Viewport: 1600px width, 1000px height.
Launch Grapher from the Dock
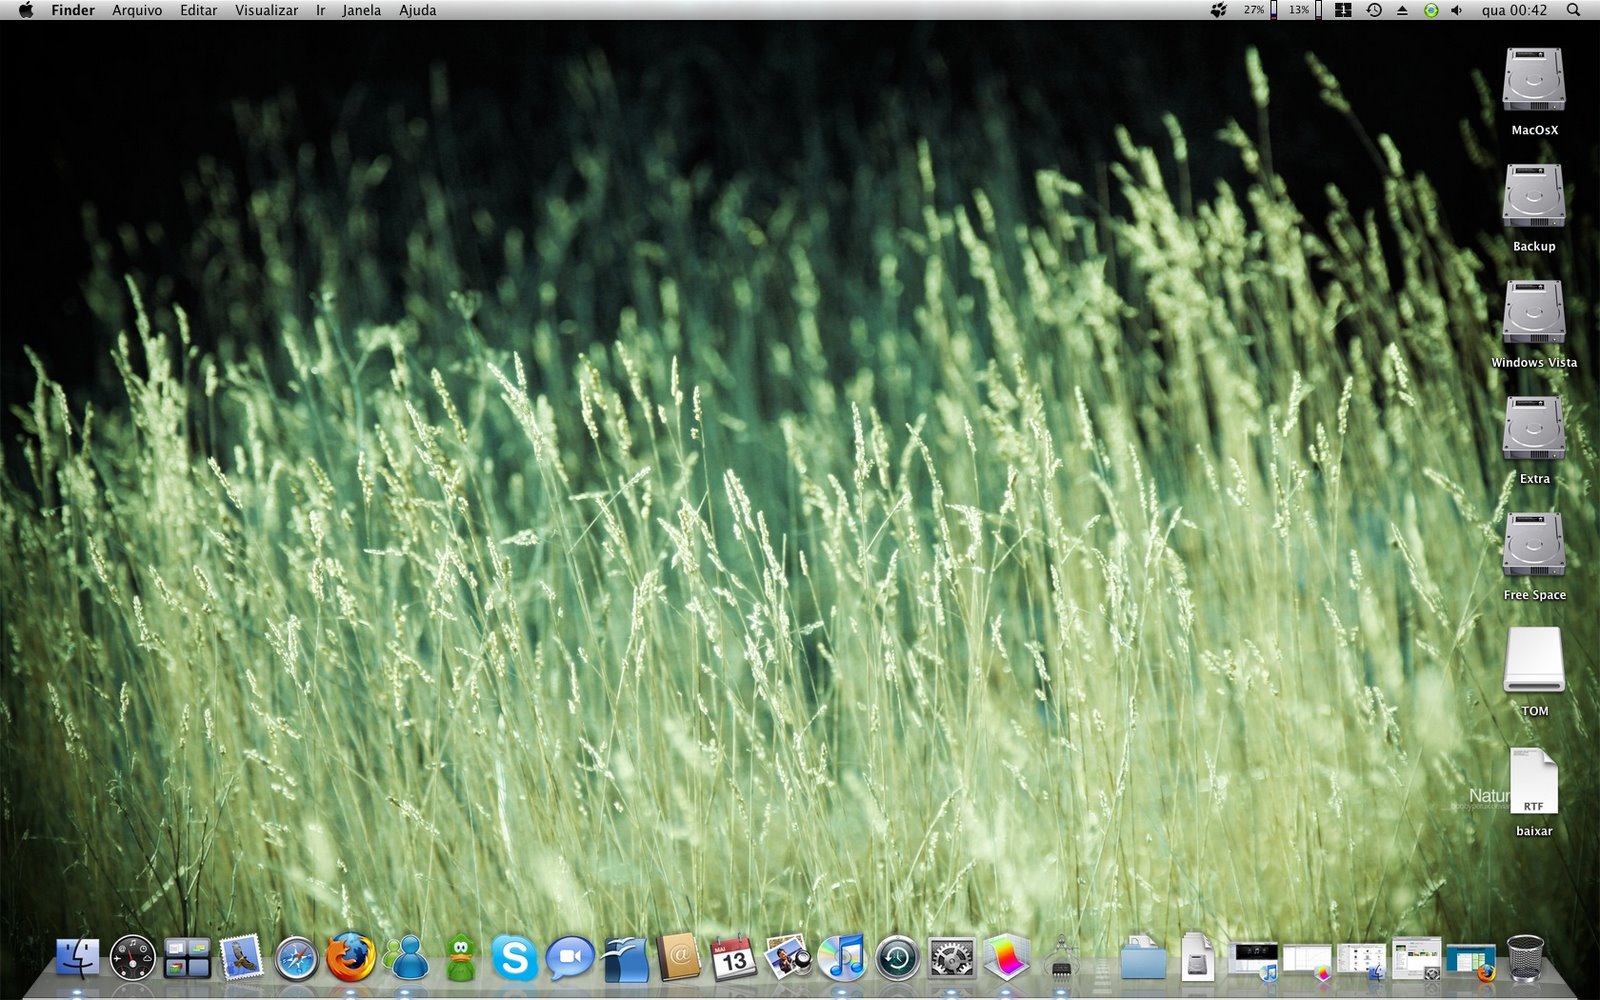(1006, 958)
